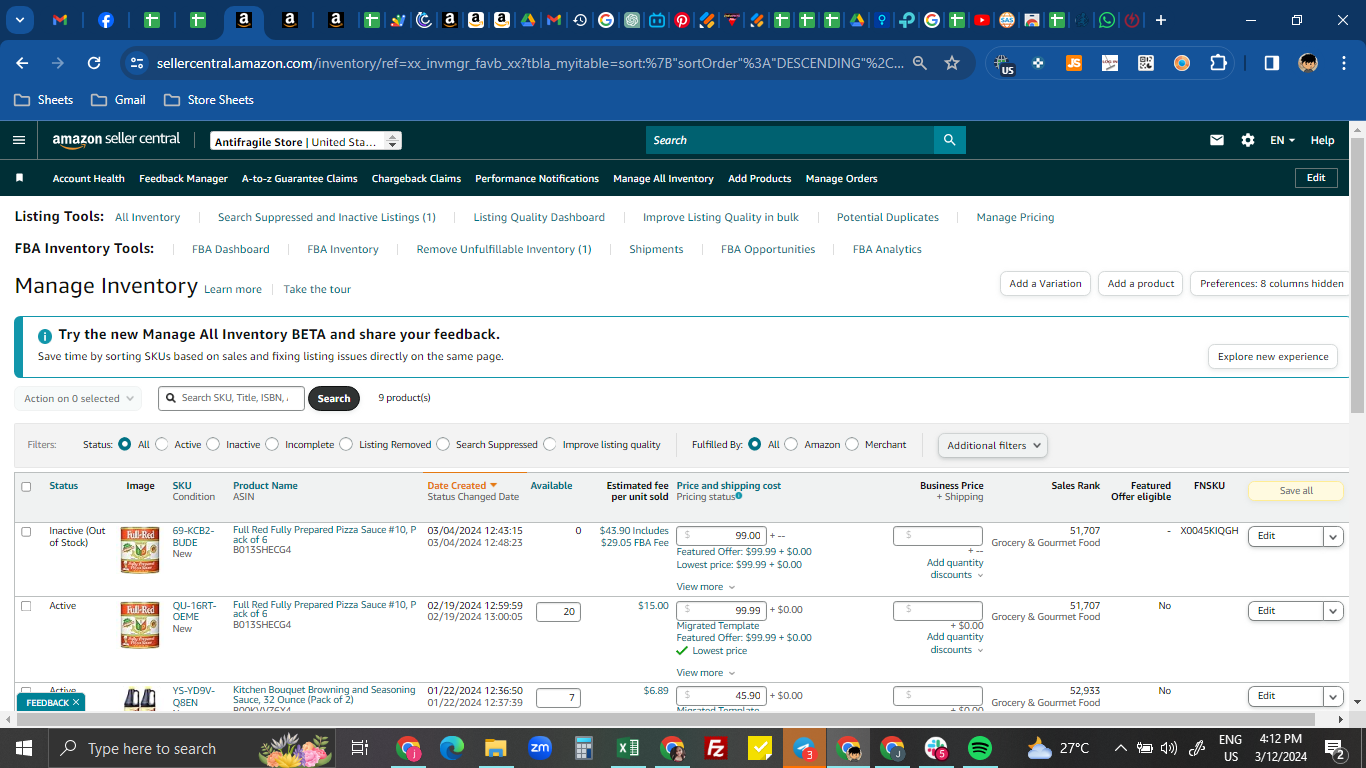This screenshot has height=768, width=1366.
Task: Open File Explorer from the taskbar
Action: tap(496, 748)
